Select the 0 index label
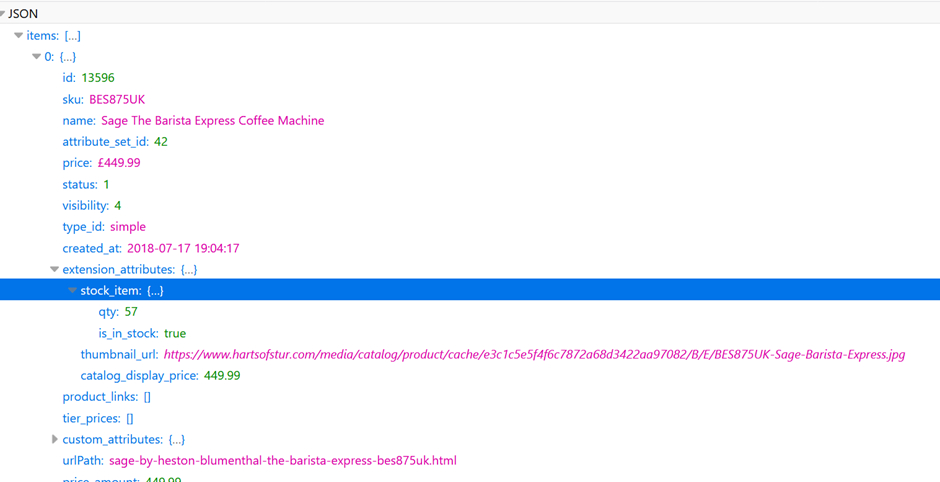 click(50, 57)
